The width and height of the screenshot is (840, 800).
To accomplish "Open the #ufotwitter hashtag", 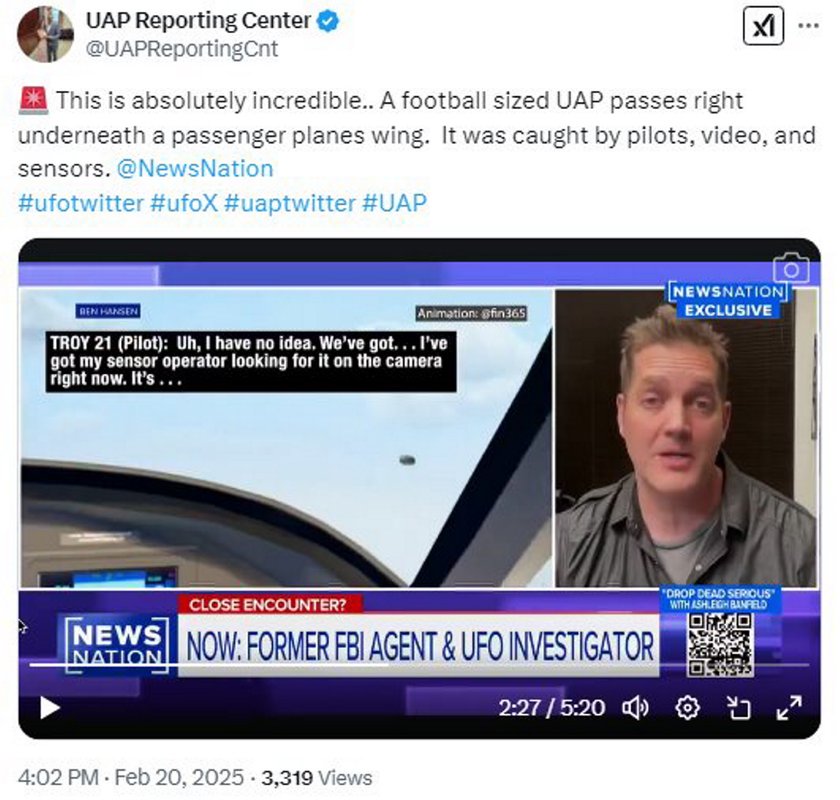I will [81, 203].
